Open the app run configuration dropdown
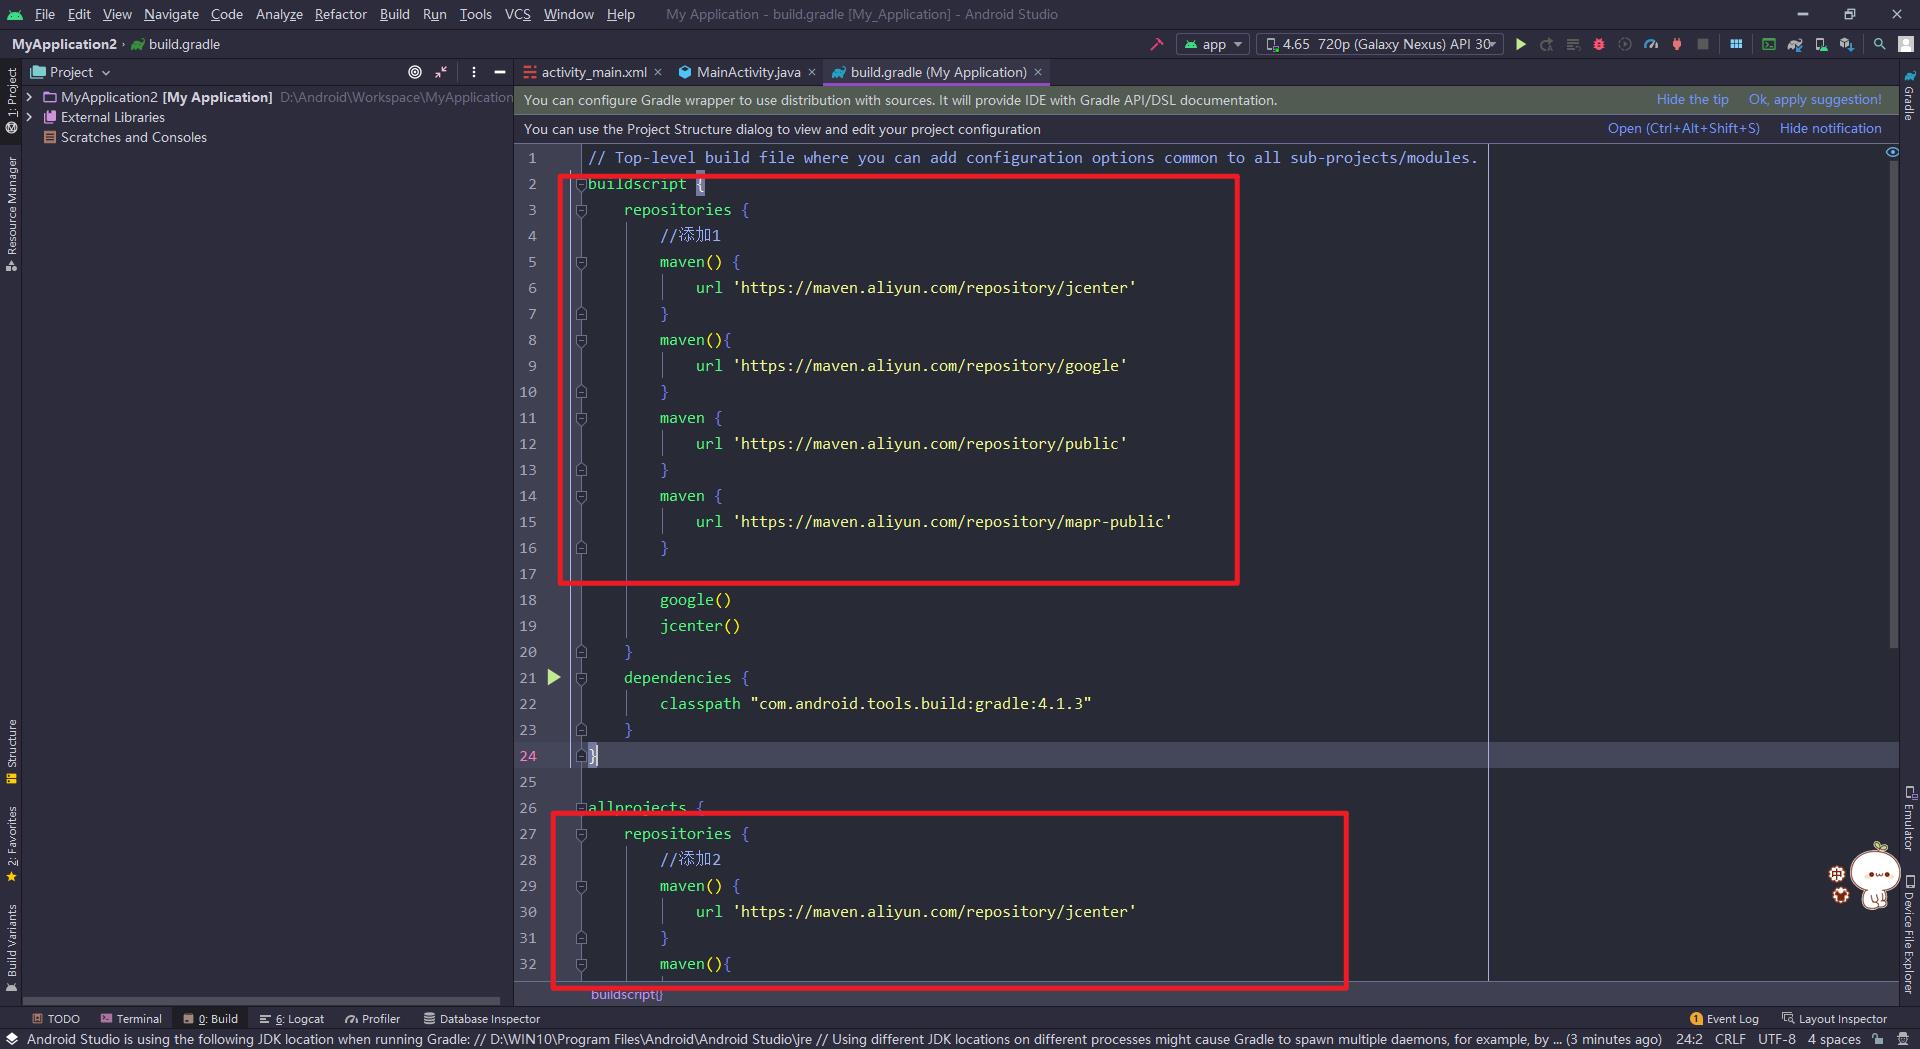 pos(1213,44)
